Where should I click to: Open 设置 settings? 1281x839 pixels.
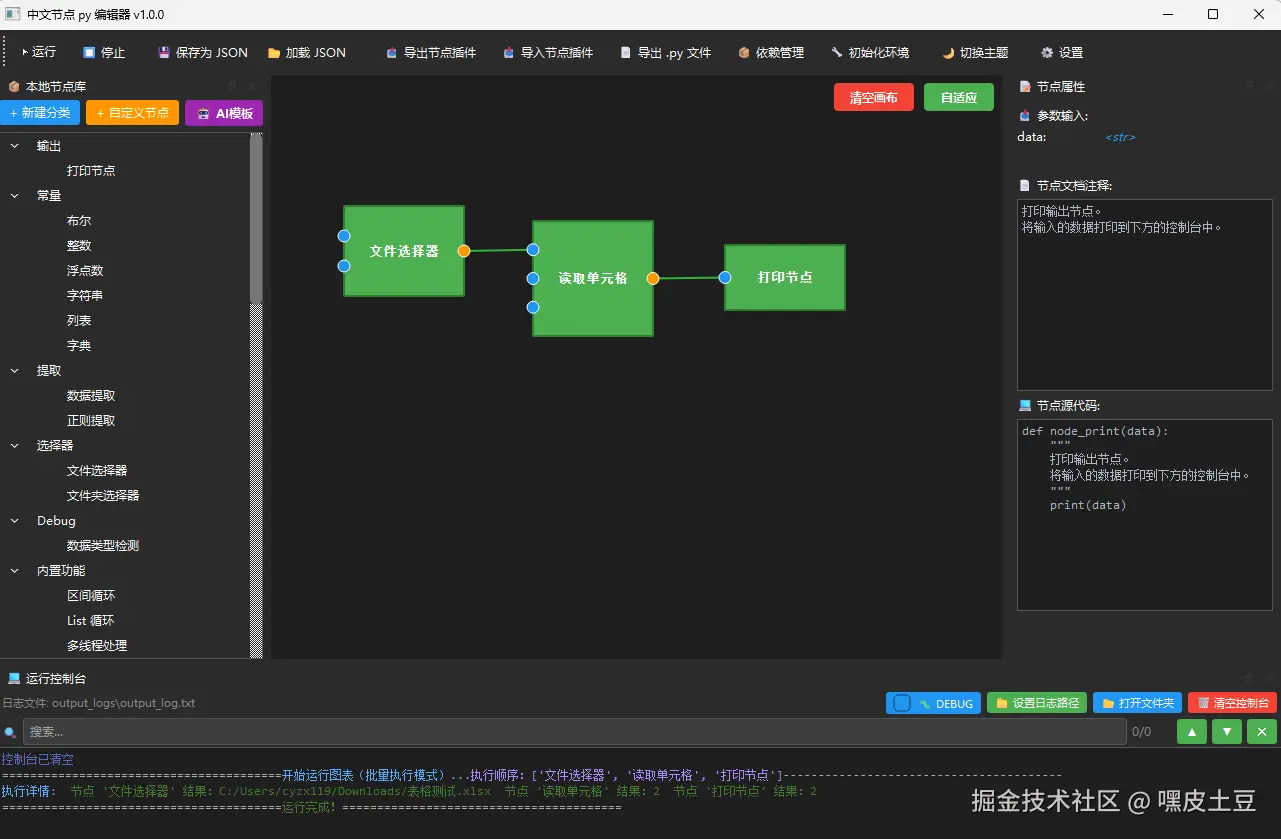pyautogui.click(x=1061, y=52)
